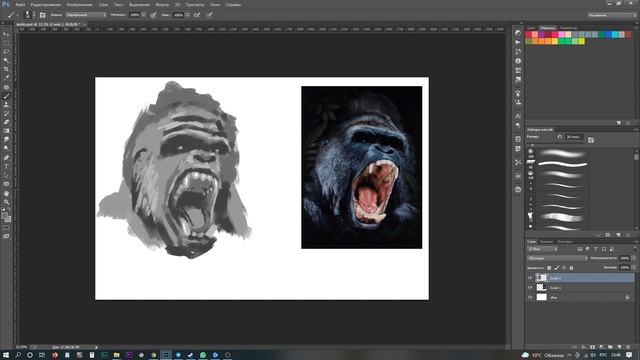Click the brush size input field

574,137
